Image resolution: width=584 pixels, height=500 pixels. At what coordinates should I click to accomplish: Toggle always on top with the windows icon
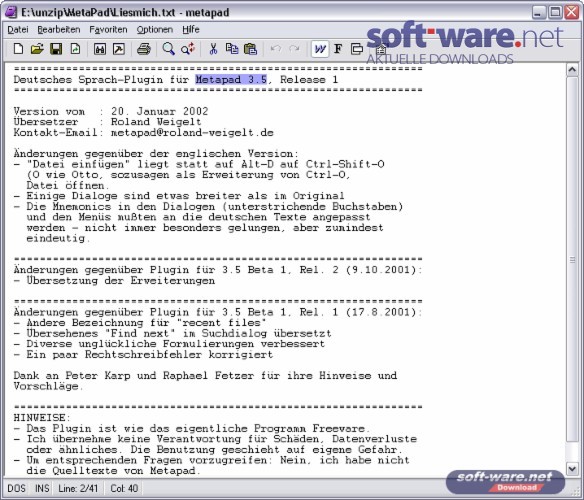(x=357, y=49)
